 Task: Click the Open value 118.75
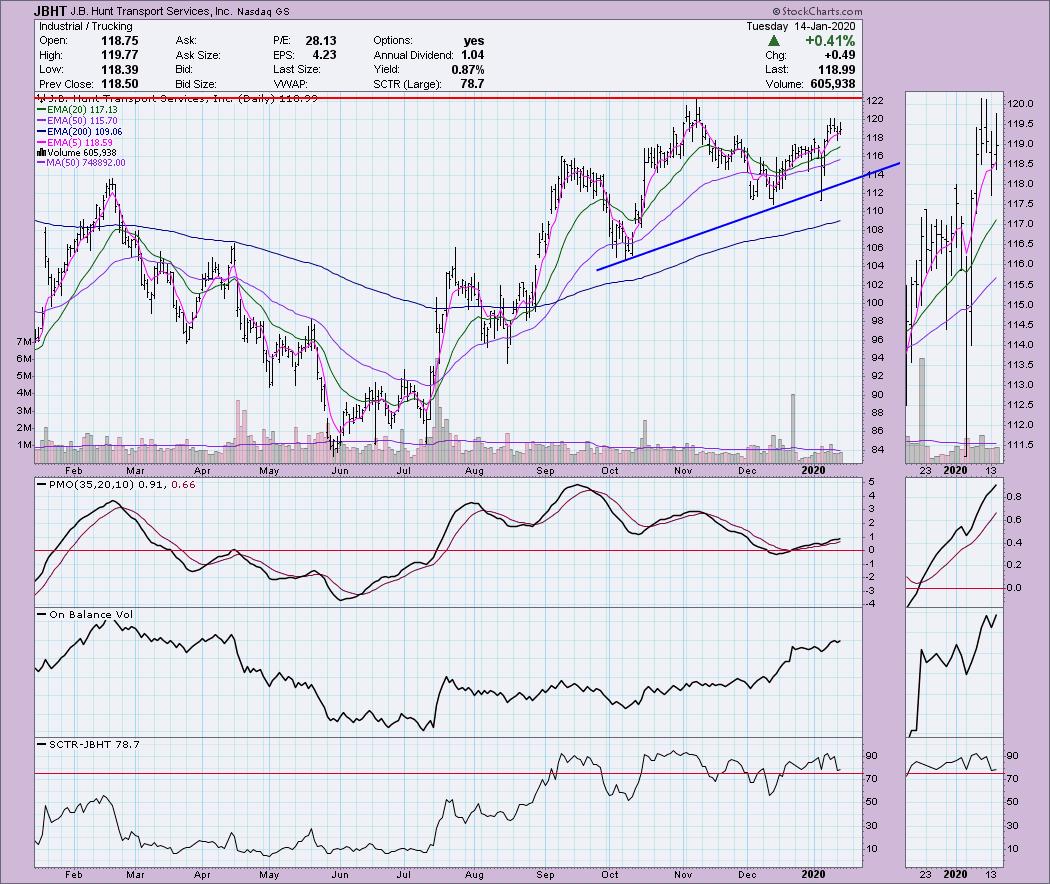click(119, 41)
